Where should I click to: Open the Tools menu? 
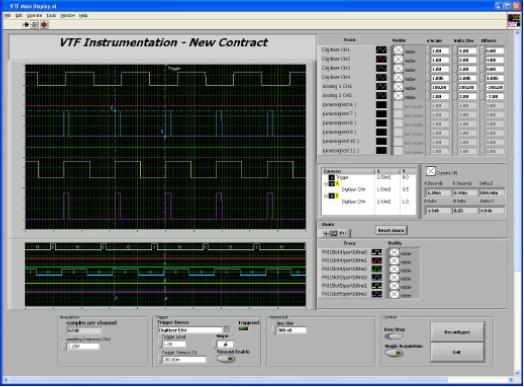(x=51, y=15)
